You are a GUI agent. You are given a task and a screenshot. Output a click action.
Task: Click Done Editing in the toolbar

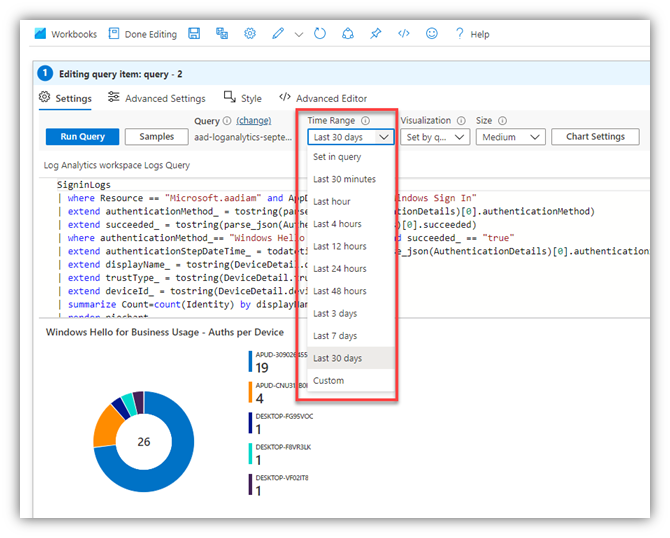click(x=143, y=34)
